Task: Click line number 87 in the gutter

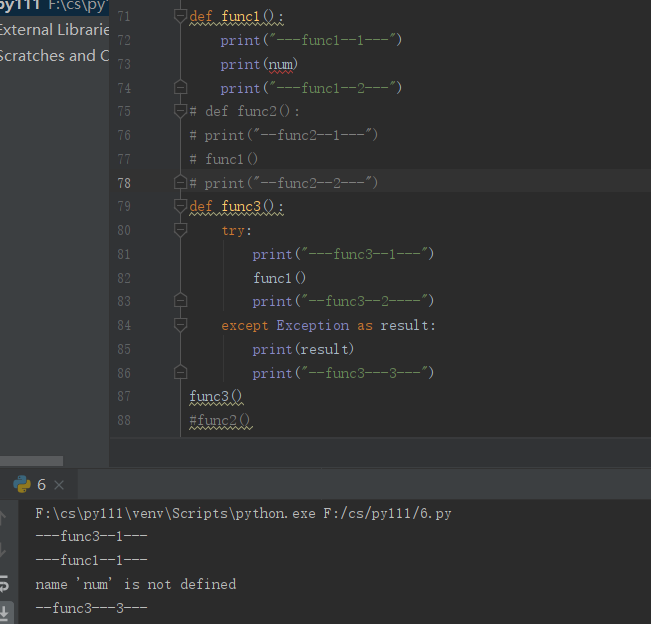Action: (x=124, y=396)
